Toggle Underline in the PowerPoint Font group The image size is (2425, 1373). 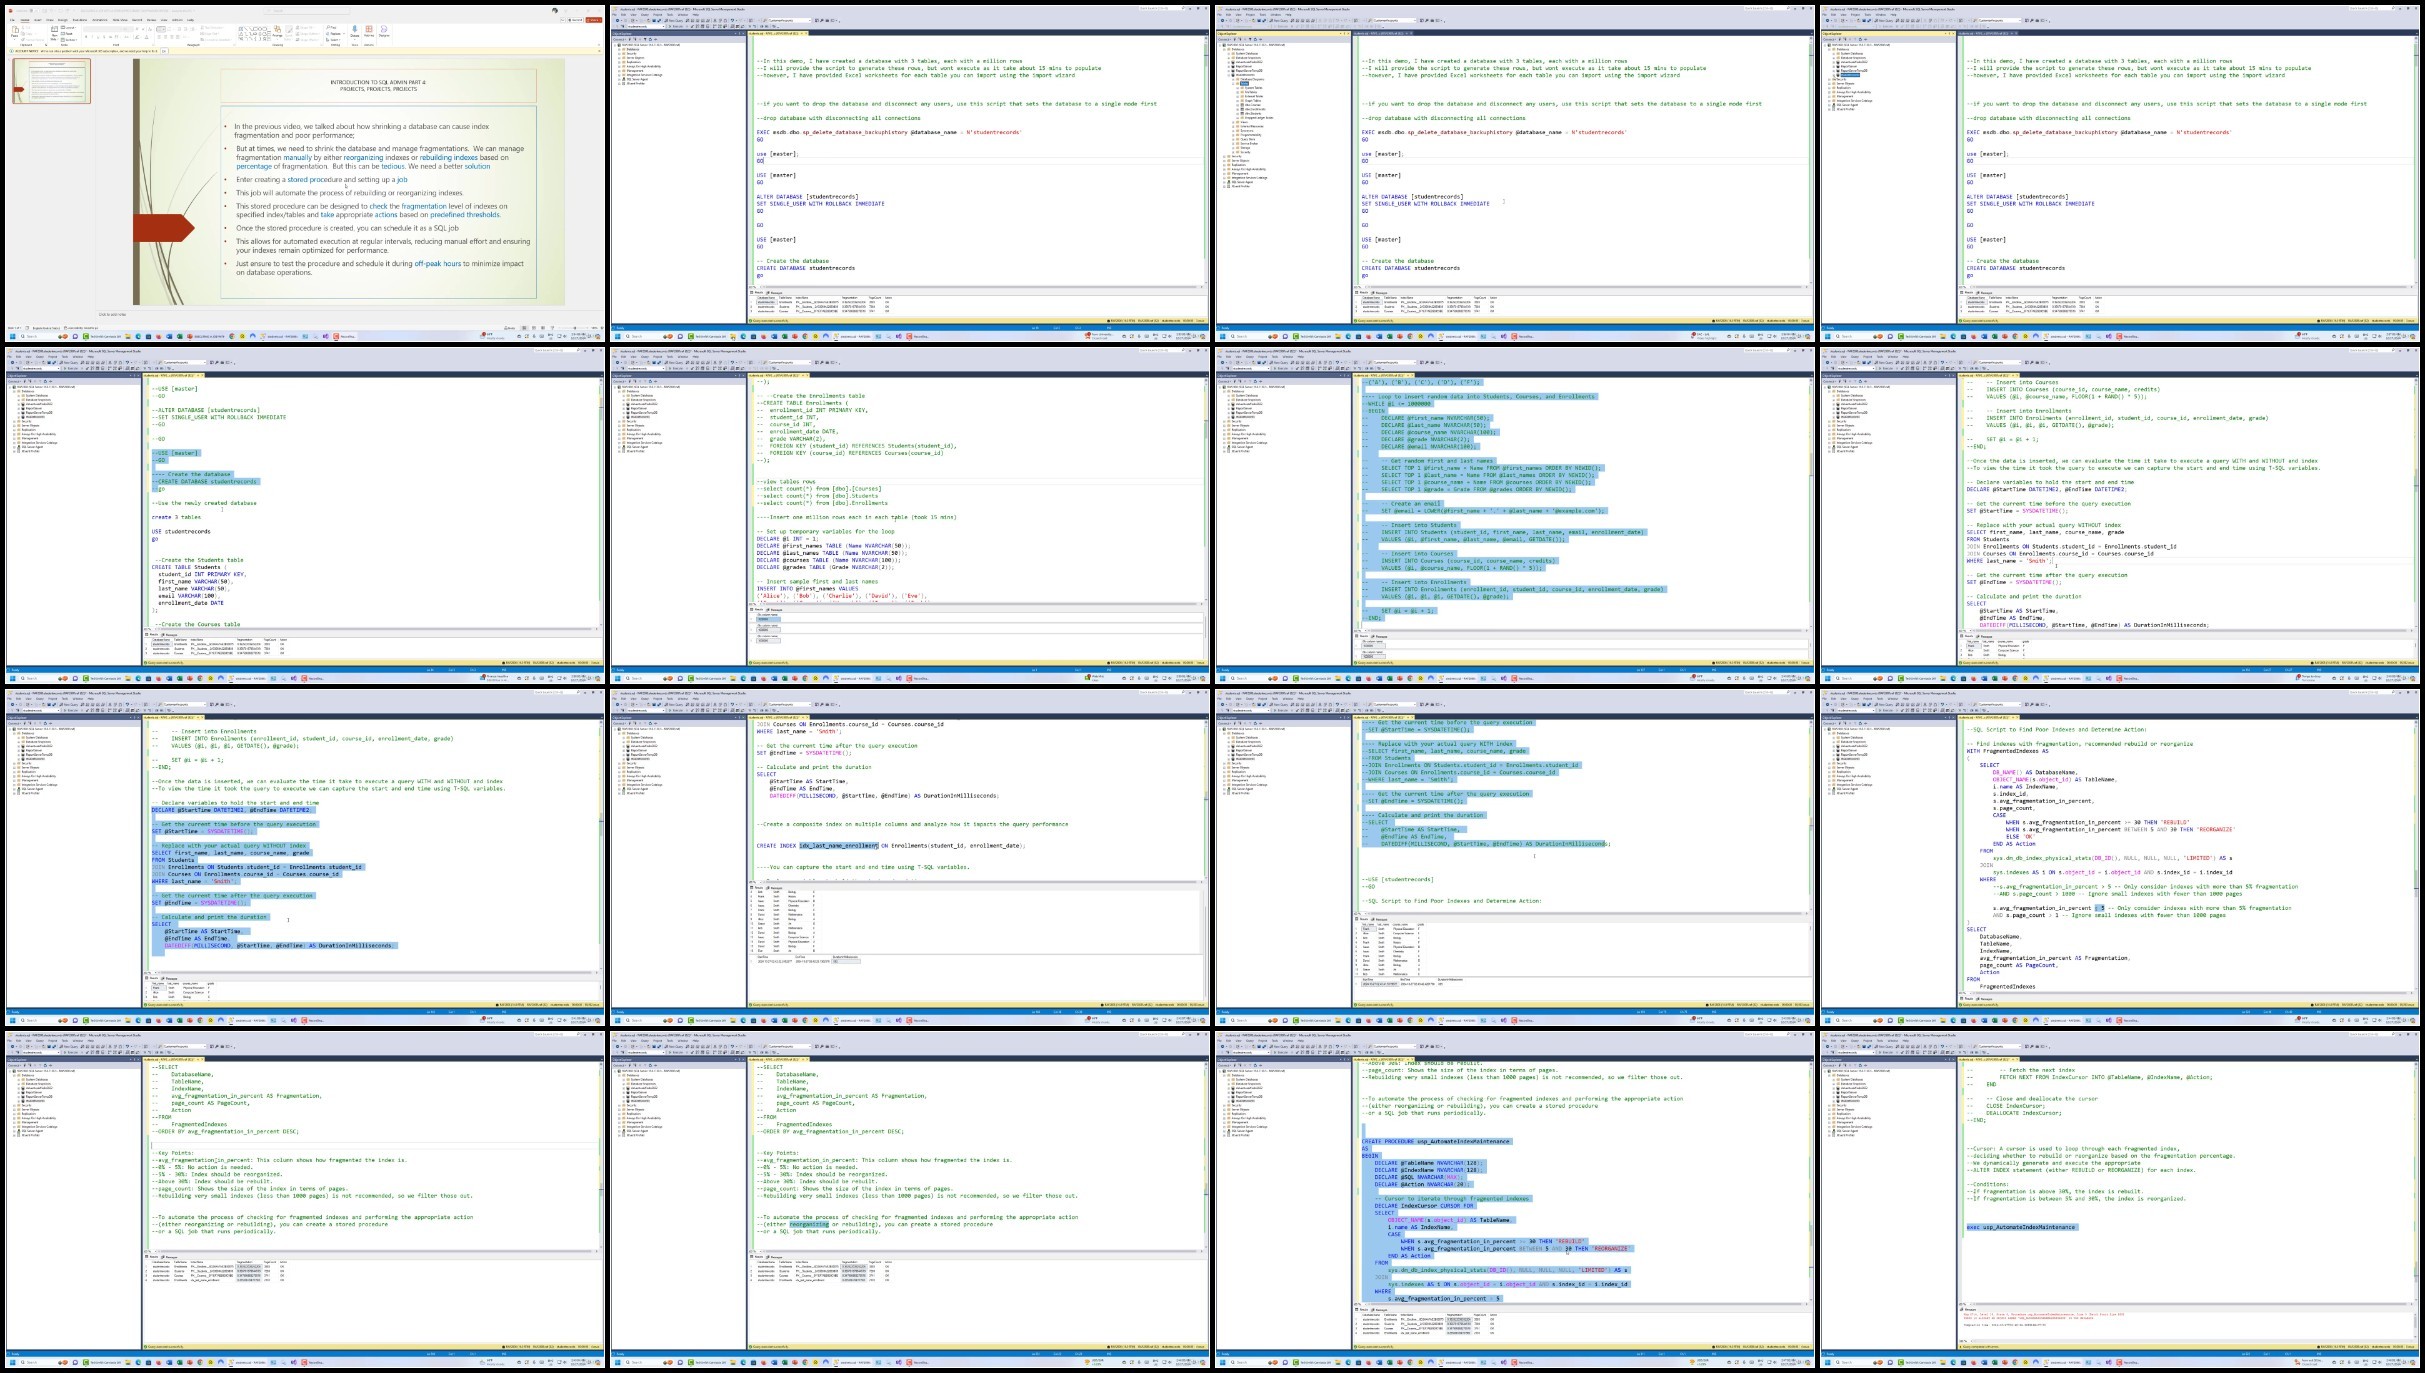point(98,37)
